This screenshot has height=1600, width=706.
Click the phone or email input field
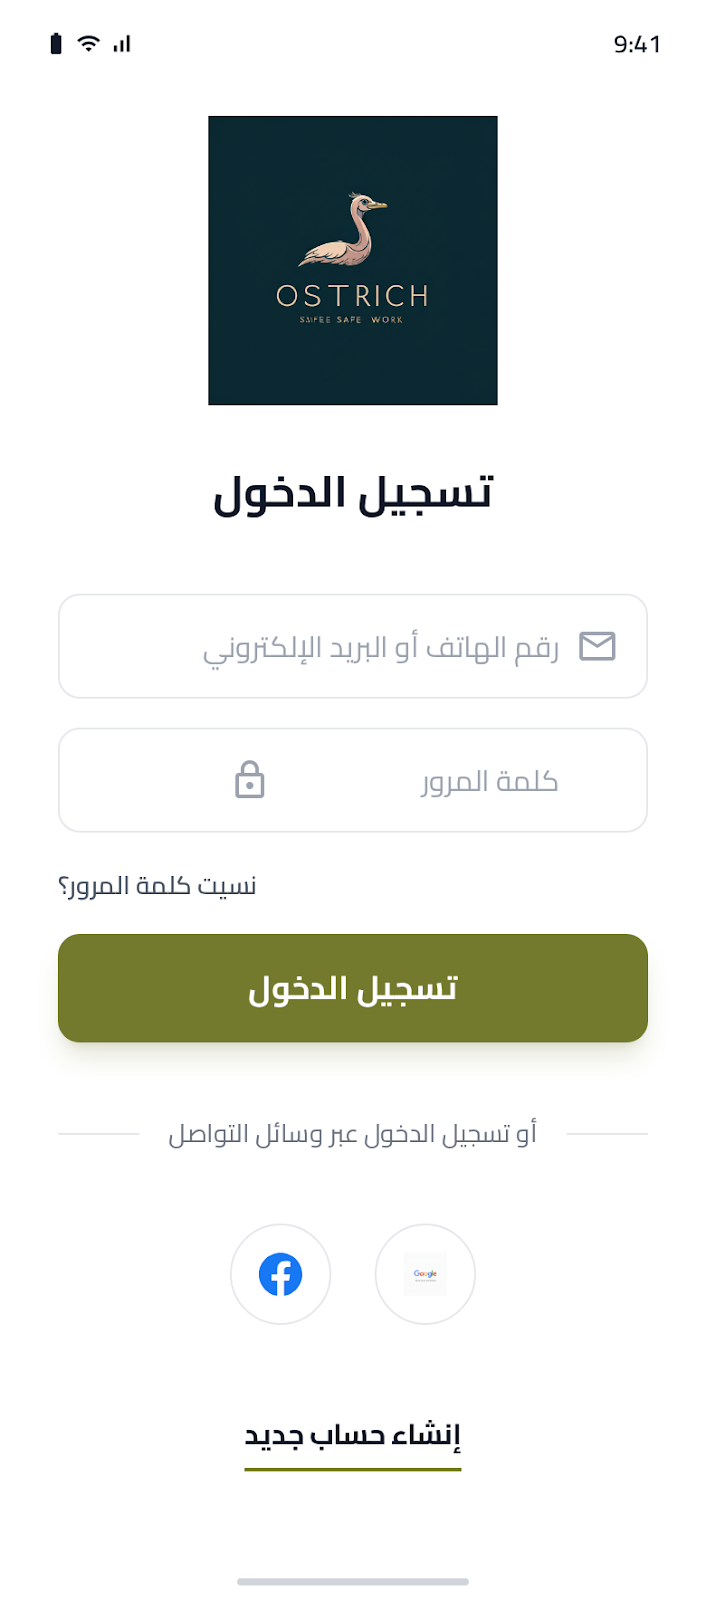352,646
